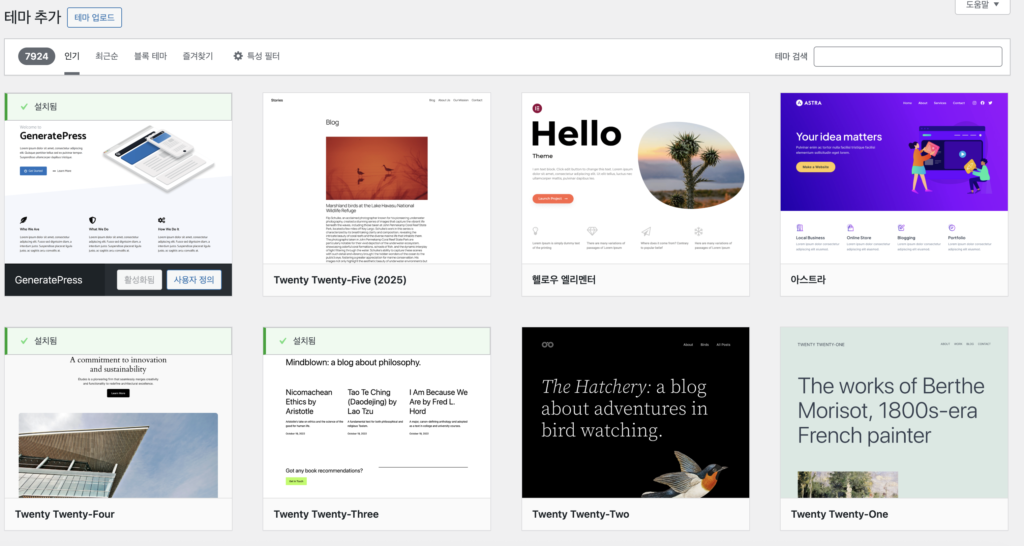Click the 테마 업로드 button
The height and width of the screenshot is (546, 1024).
94,18
